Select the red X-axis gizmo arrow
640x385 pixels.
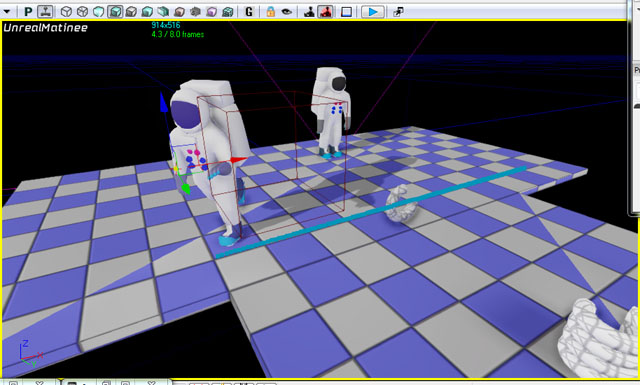239,160
